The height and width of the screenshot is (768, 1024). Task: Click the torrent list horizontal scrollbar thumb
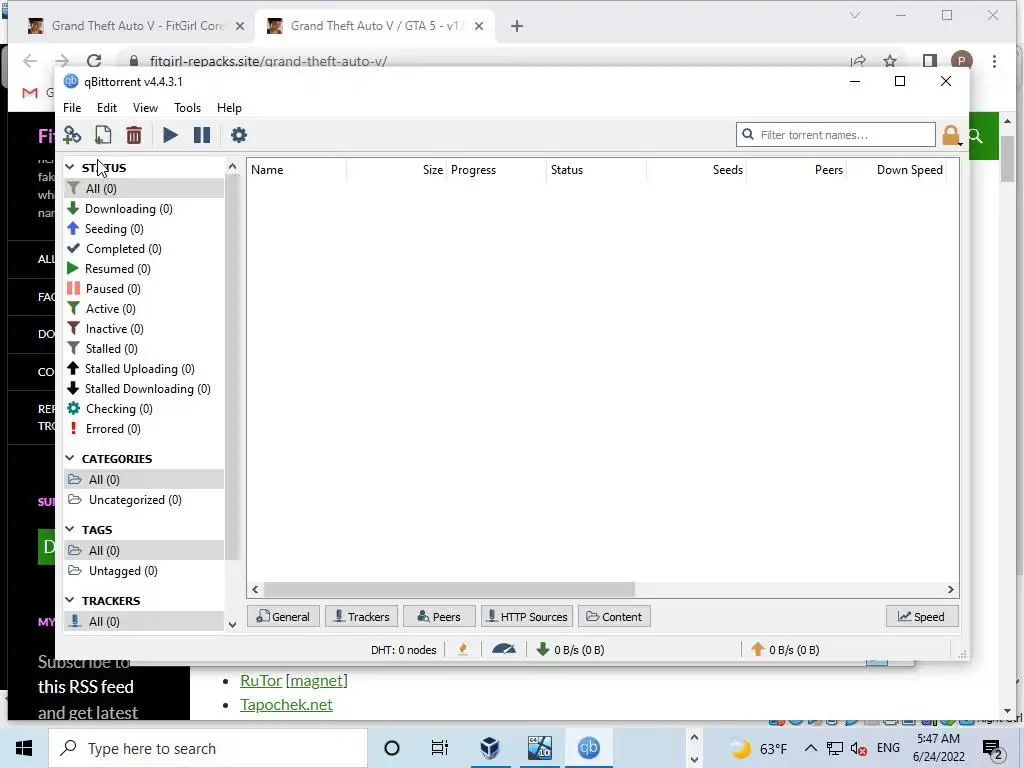pos(449,589)
